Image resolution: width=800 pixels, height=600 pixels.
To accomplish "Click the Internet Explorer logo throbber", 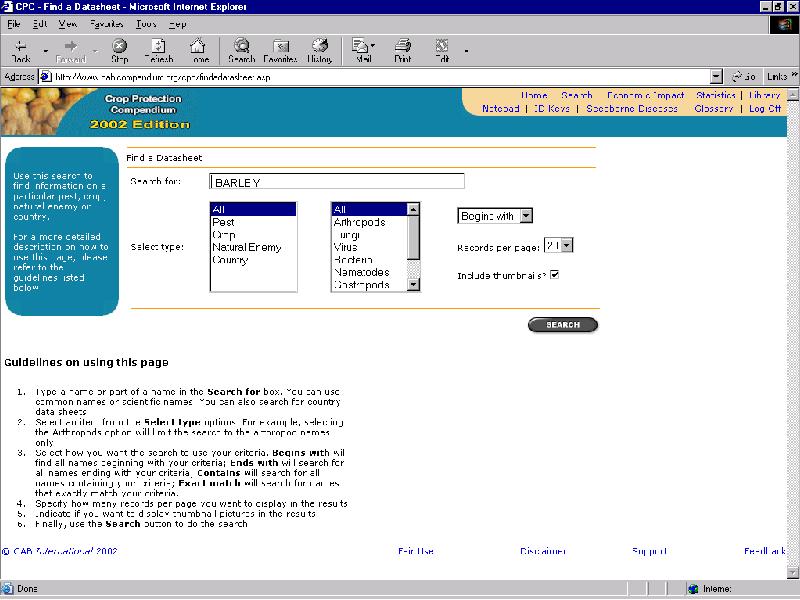I will pos(784,24).
